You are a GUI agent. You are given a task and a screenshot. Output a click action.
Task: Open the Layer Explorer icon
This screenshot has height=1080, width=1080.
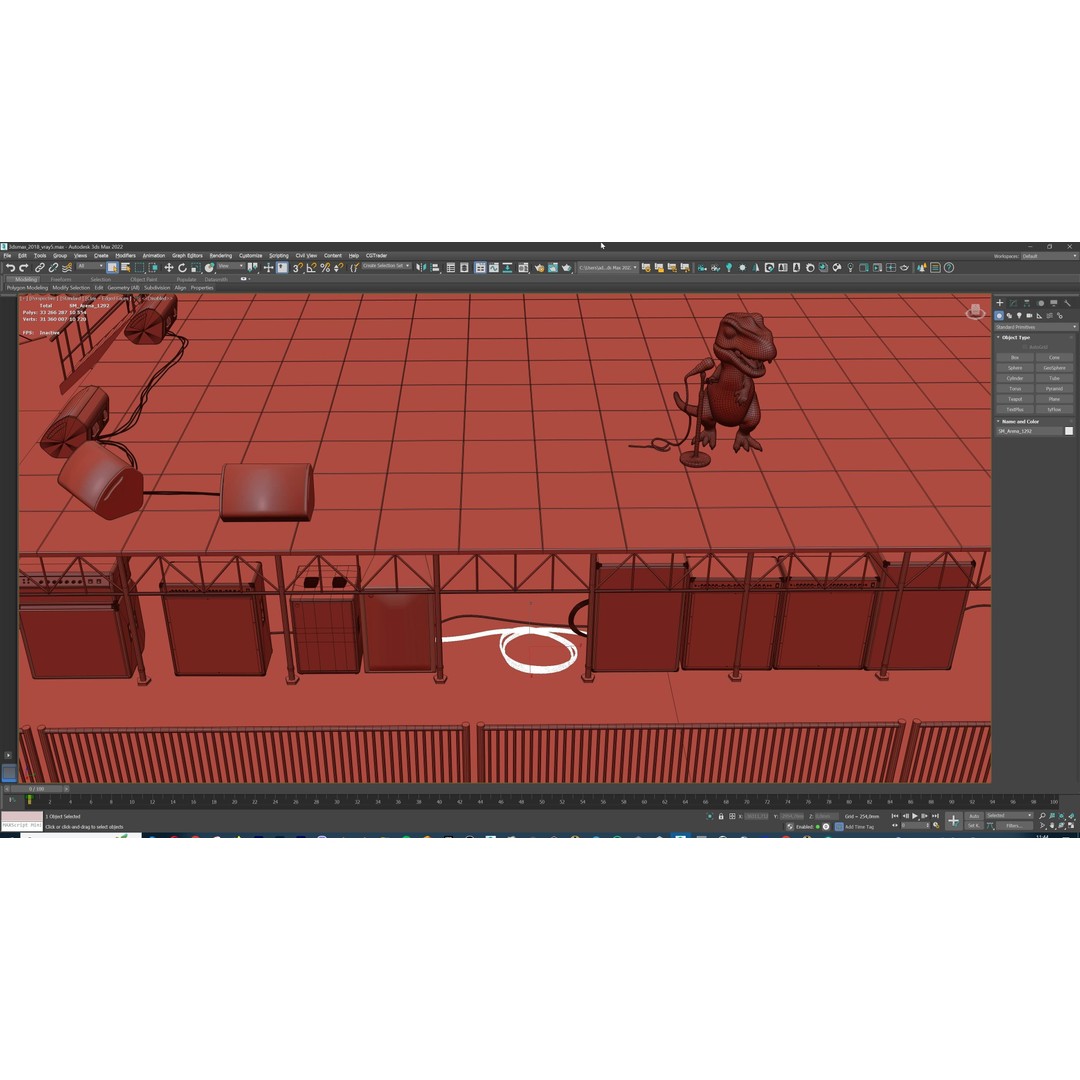click(464, 267)
